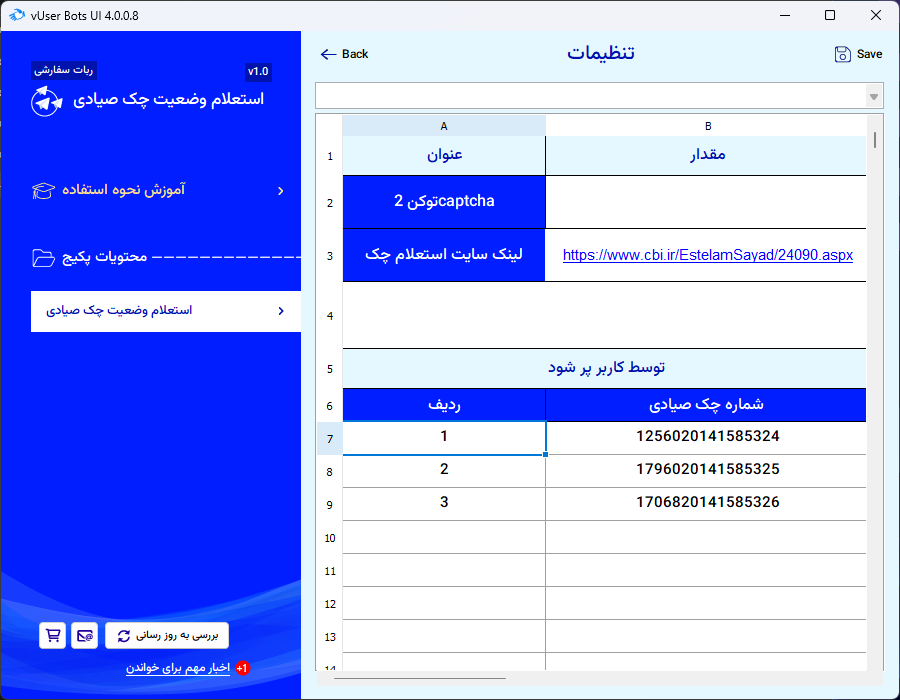Image resolution: width=900 pixels, height=700 pixels.
Task: Click cell 1796020141585325
Action: coord(705,470)
